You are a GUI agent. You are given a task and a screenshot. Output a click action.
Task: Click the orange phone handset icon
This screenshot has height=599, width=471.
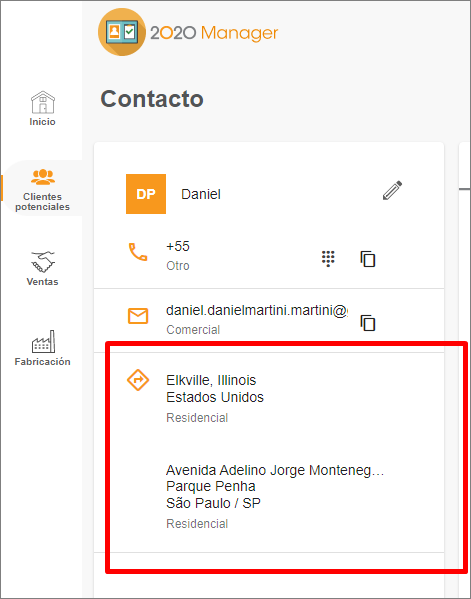138,252
